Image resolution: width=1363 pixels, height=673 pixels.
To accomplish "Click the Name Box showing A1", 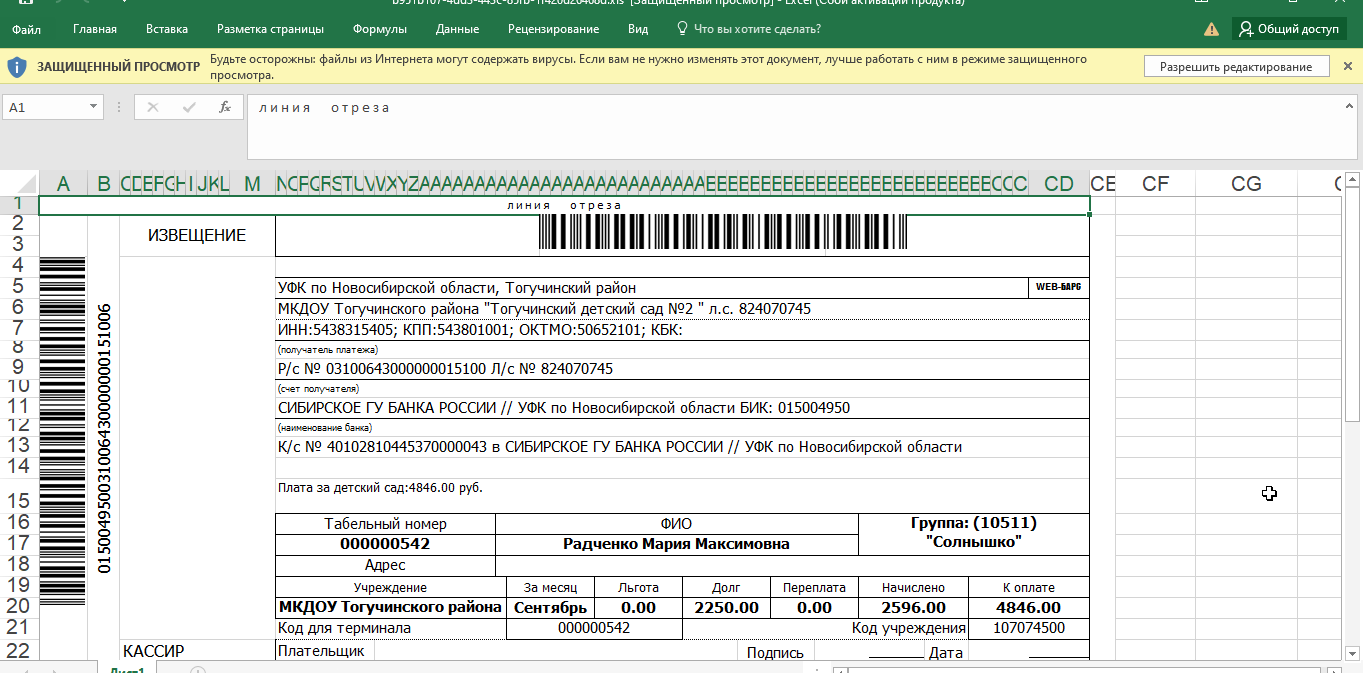I will (45, 107).
